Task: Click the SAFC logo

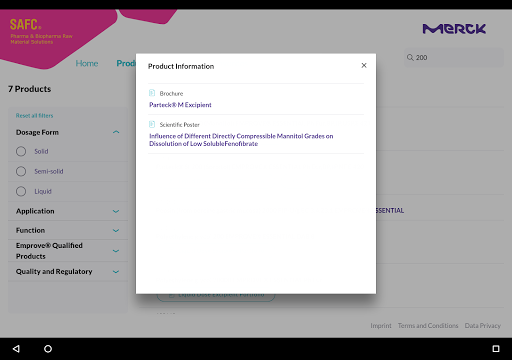Action: pos(25,25)
